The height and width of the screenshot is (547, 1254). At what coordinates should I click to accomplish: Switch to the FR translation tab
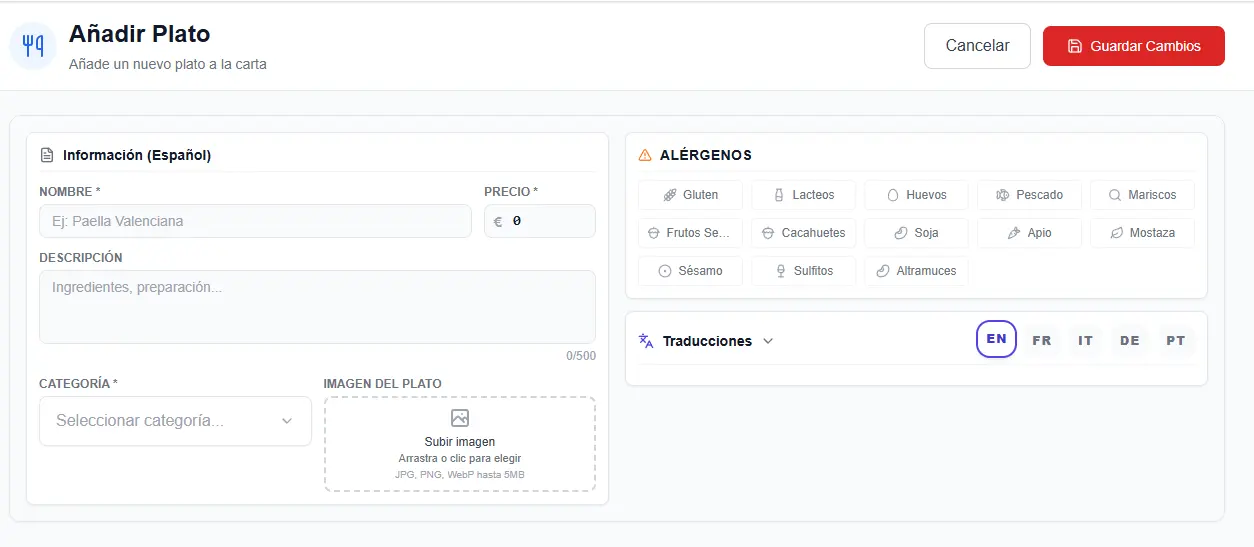pos(1042,341)
